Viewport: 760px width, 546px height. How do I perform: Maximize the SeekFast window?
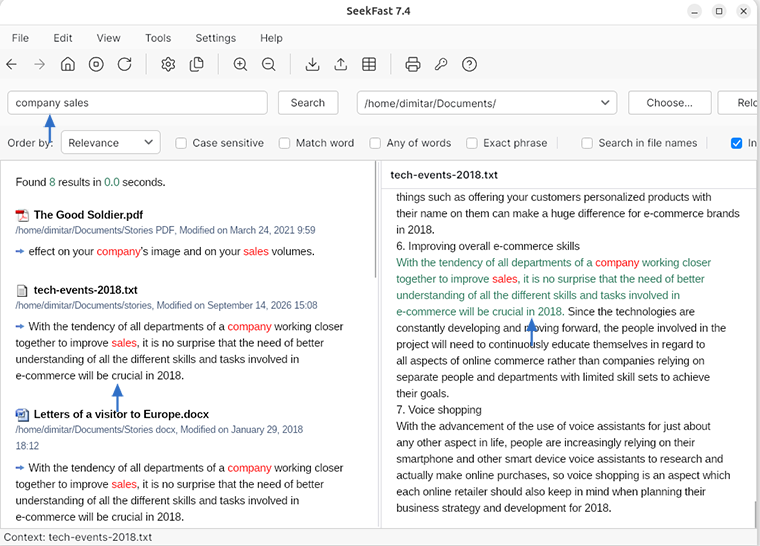pyautogui.click(x=719, y=11)
